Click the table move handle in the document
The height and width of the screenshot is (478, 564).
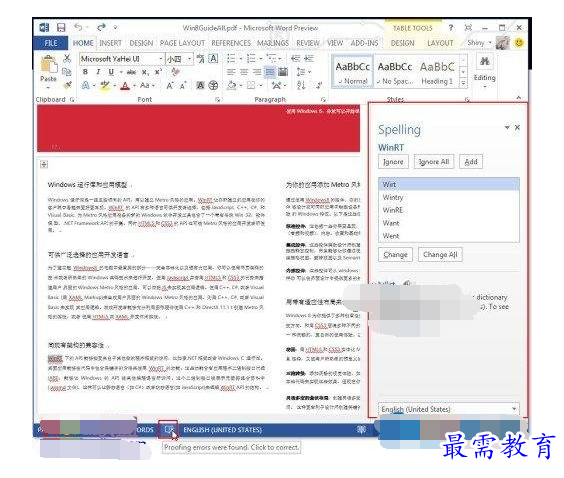[44, 165]
